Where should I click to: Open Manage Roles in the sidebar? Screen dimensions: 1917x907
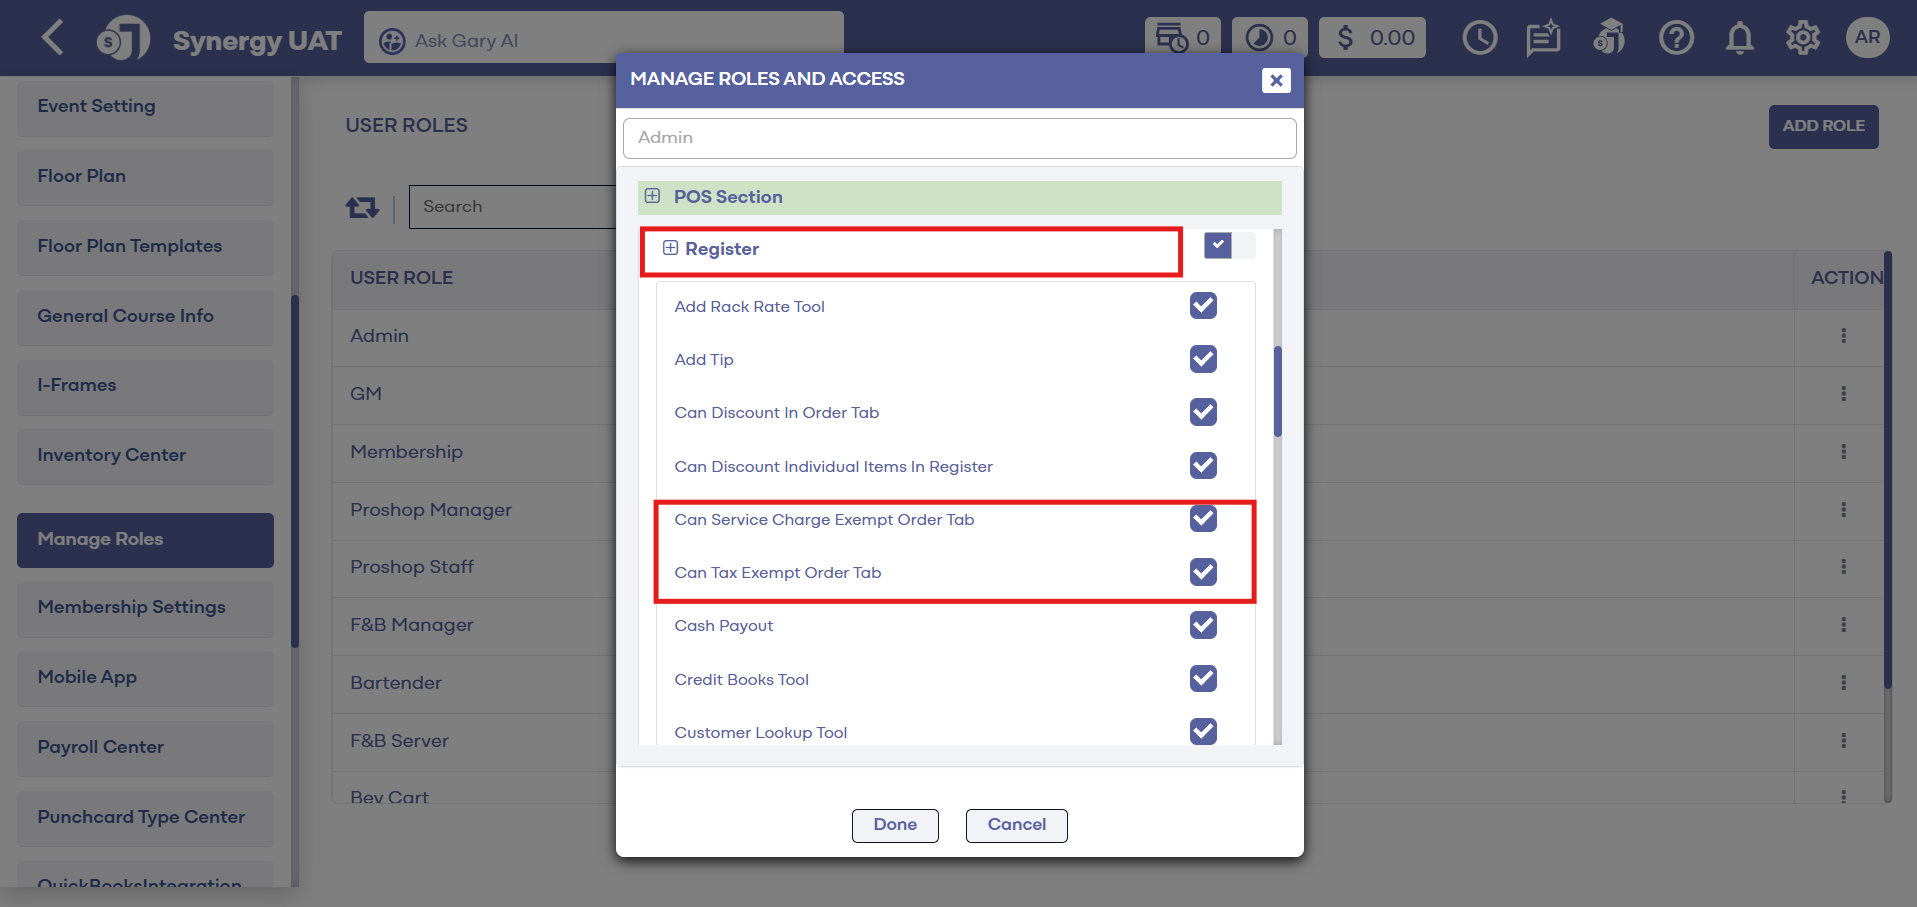145,539
